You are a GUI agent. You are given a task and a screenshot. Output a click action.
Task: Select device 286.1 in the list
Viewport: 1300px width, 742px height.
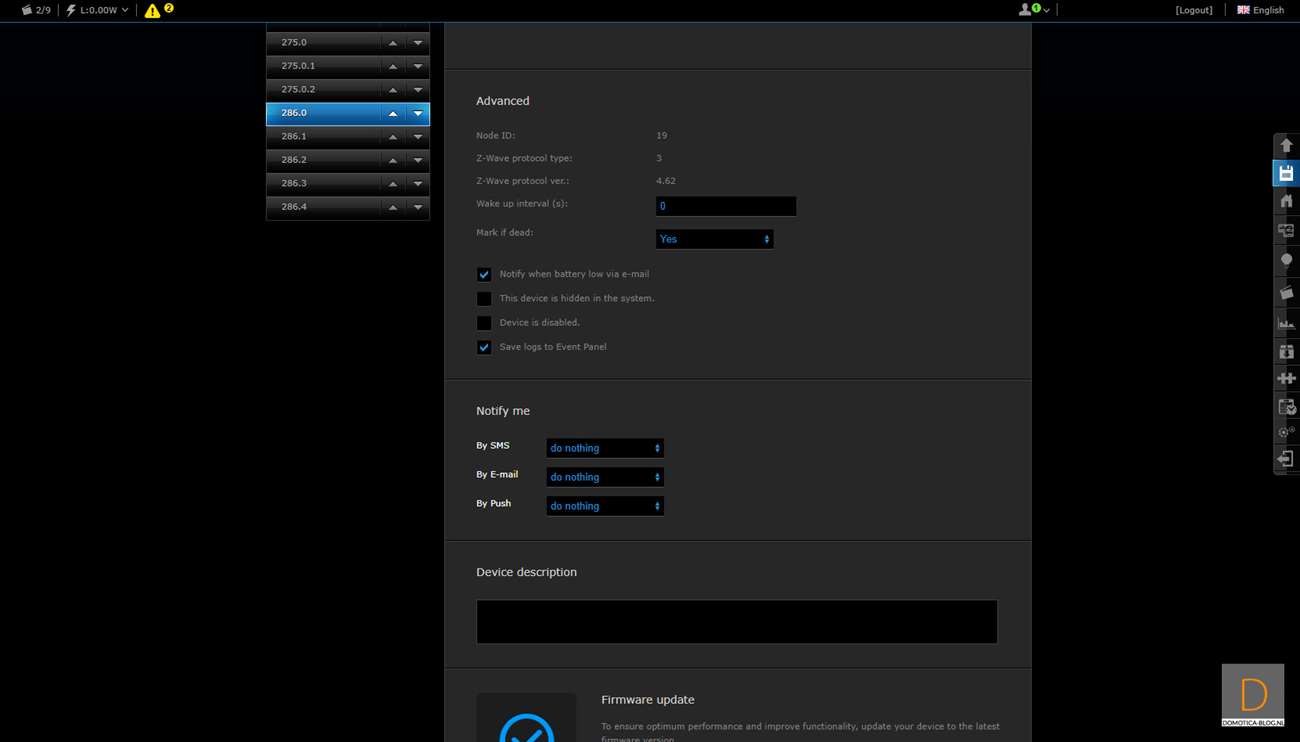[322, 137]
